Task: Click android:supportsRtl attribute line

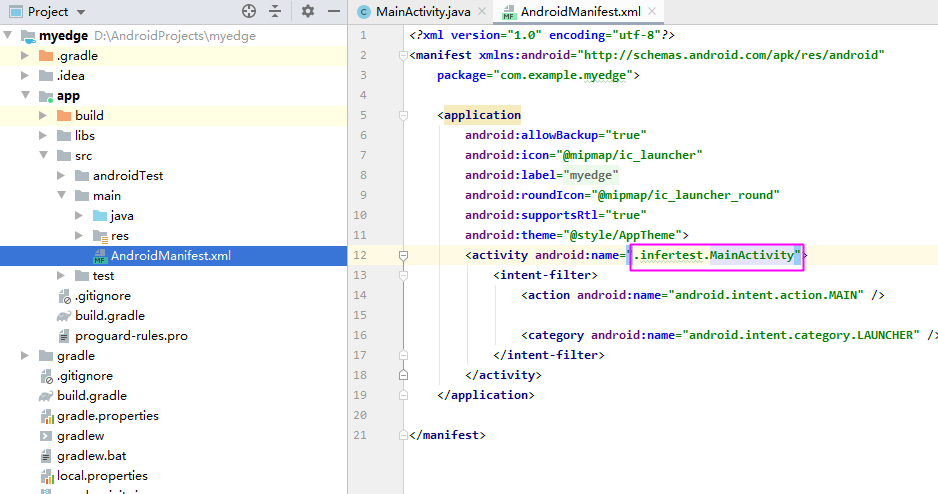Action: click(x=556, y=215)
